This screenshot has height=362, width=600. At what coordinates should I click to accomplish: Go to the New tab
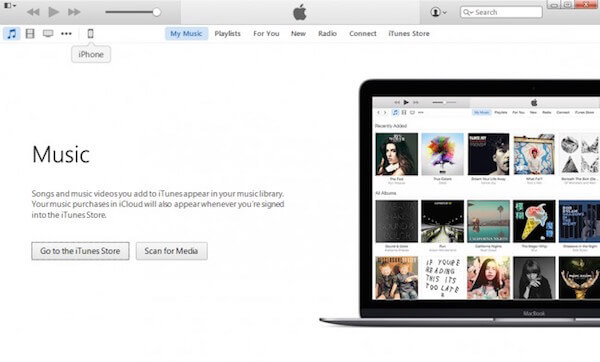[x=298, y=34]
